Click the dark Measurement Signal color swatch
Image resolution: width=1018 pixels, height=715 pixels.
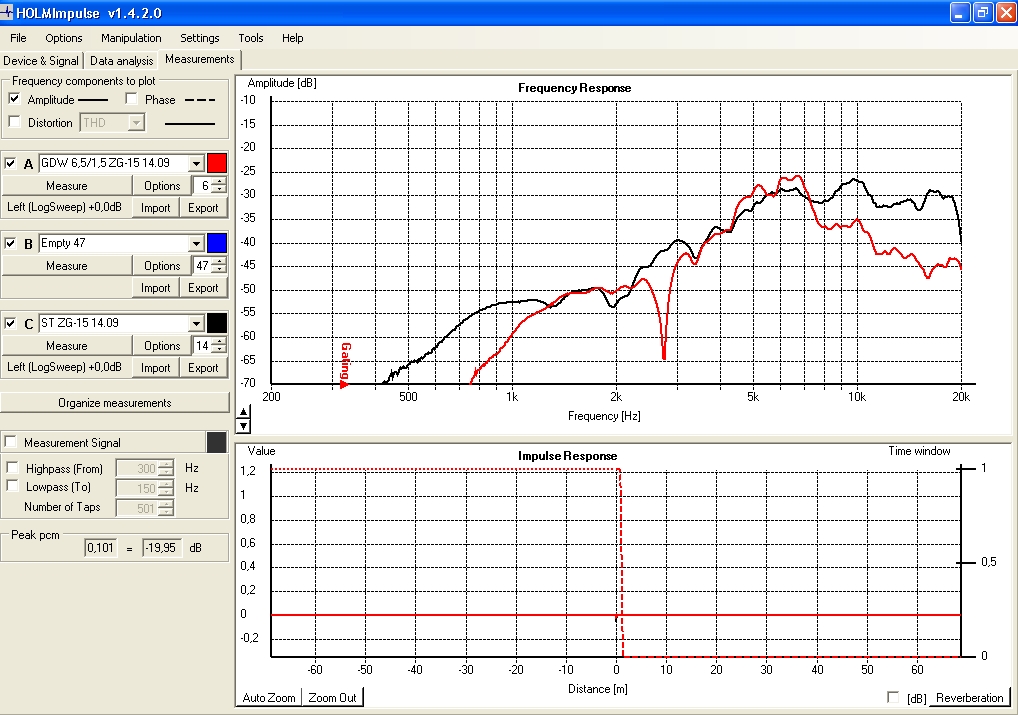pos(217,442)
